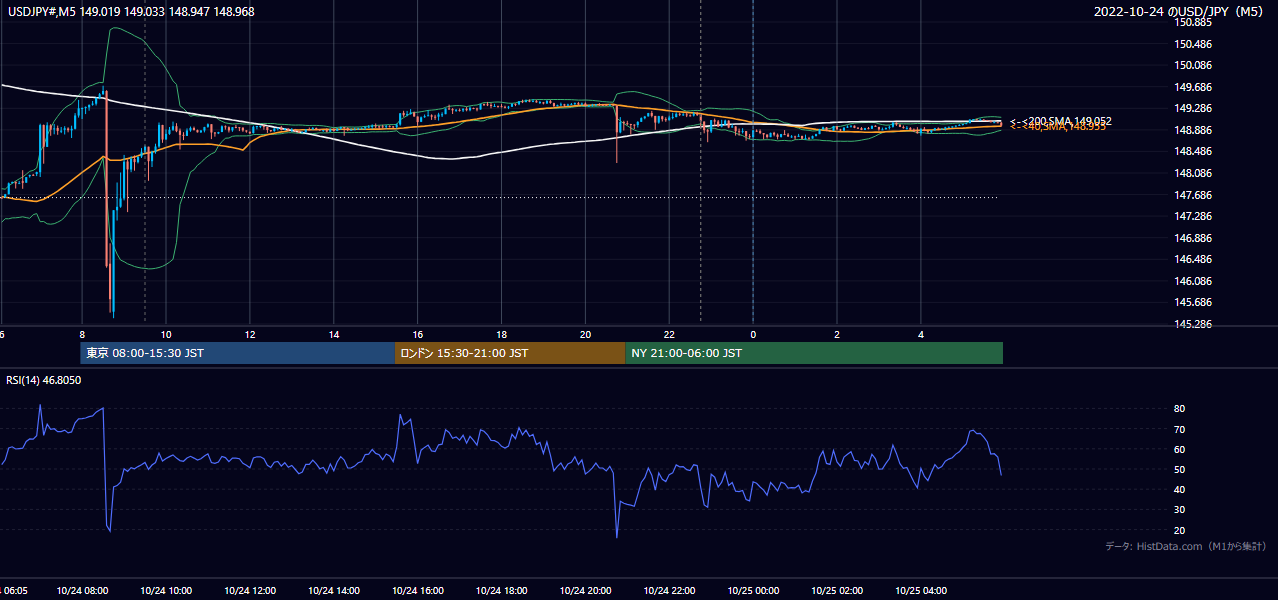This screenshot has width=1278, height=600.
Task: Click RSI axis level 40
Action: [x=1180, y=489]
